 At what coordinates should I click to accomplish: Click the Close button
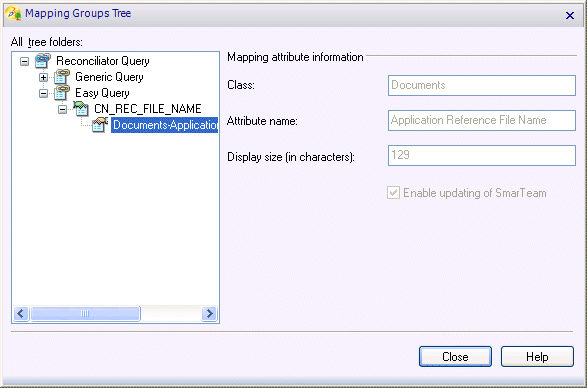point(455,357)
